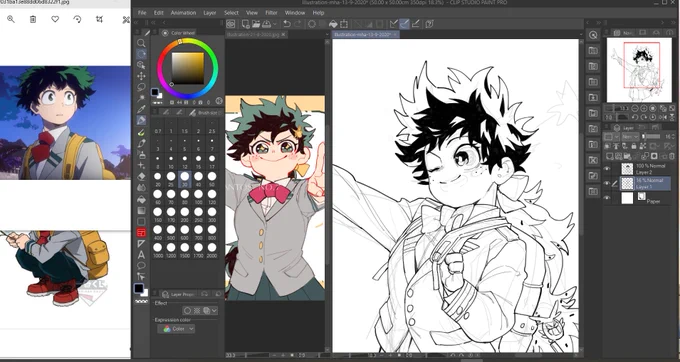This screenshot has width=680, height=362.
Task: Select the Text tool (letter A)
Action: click(x=141, y=255)
